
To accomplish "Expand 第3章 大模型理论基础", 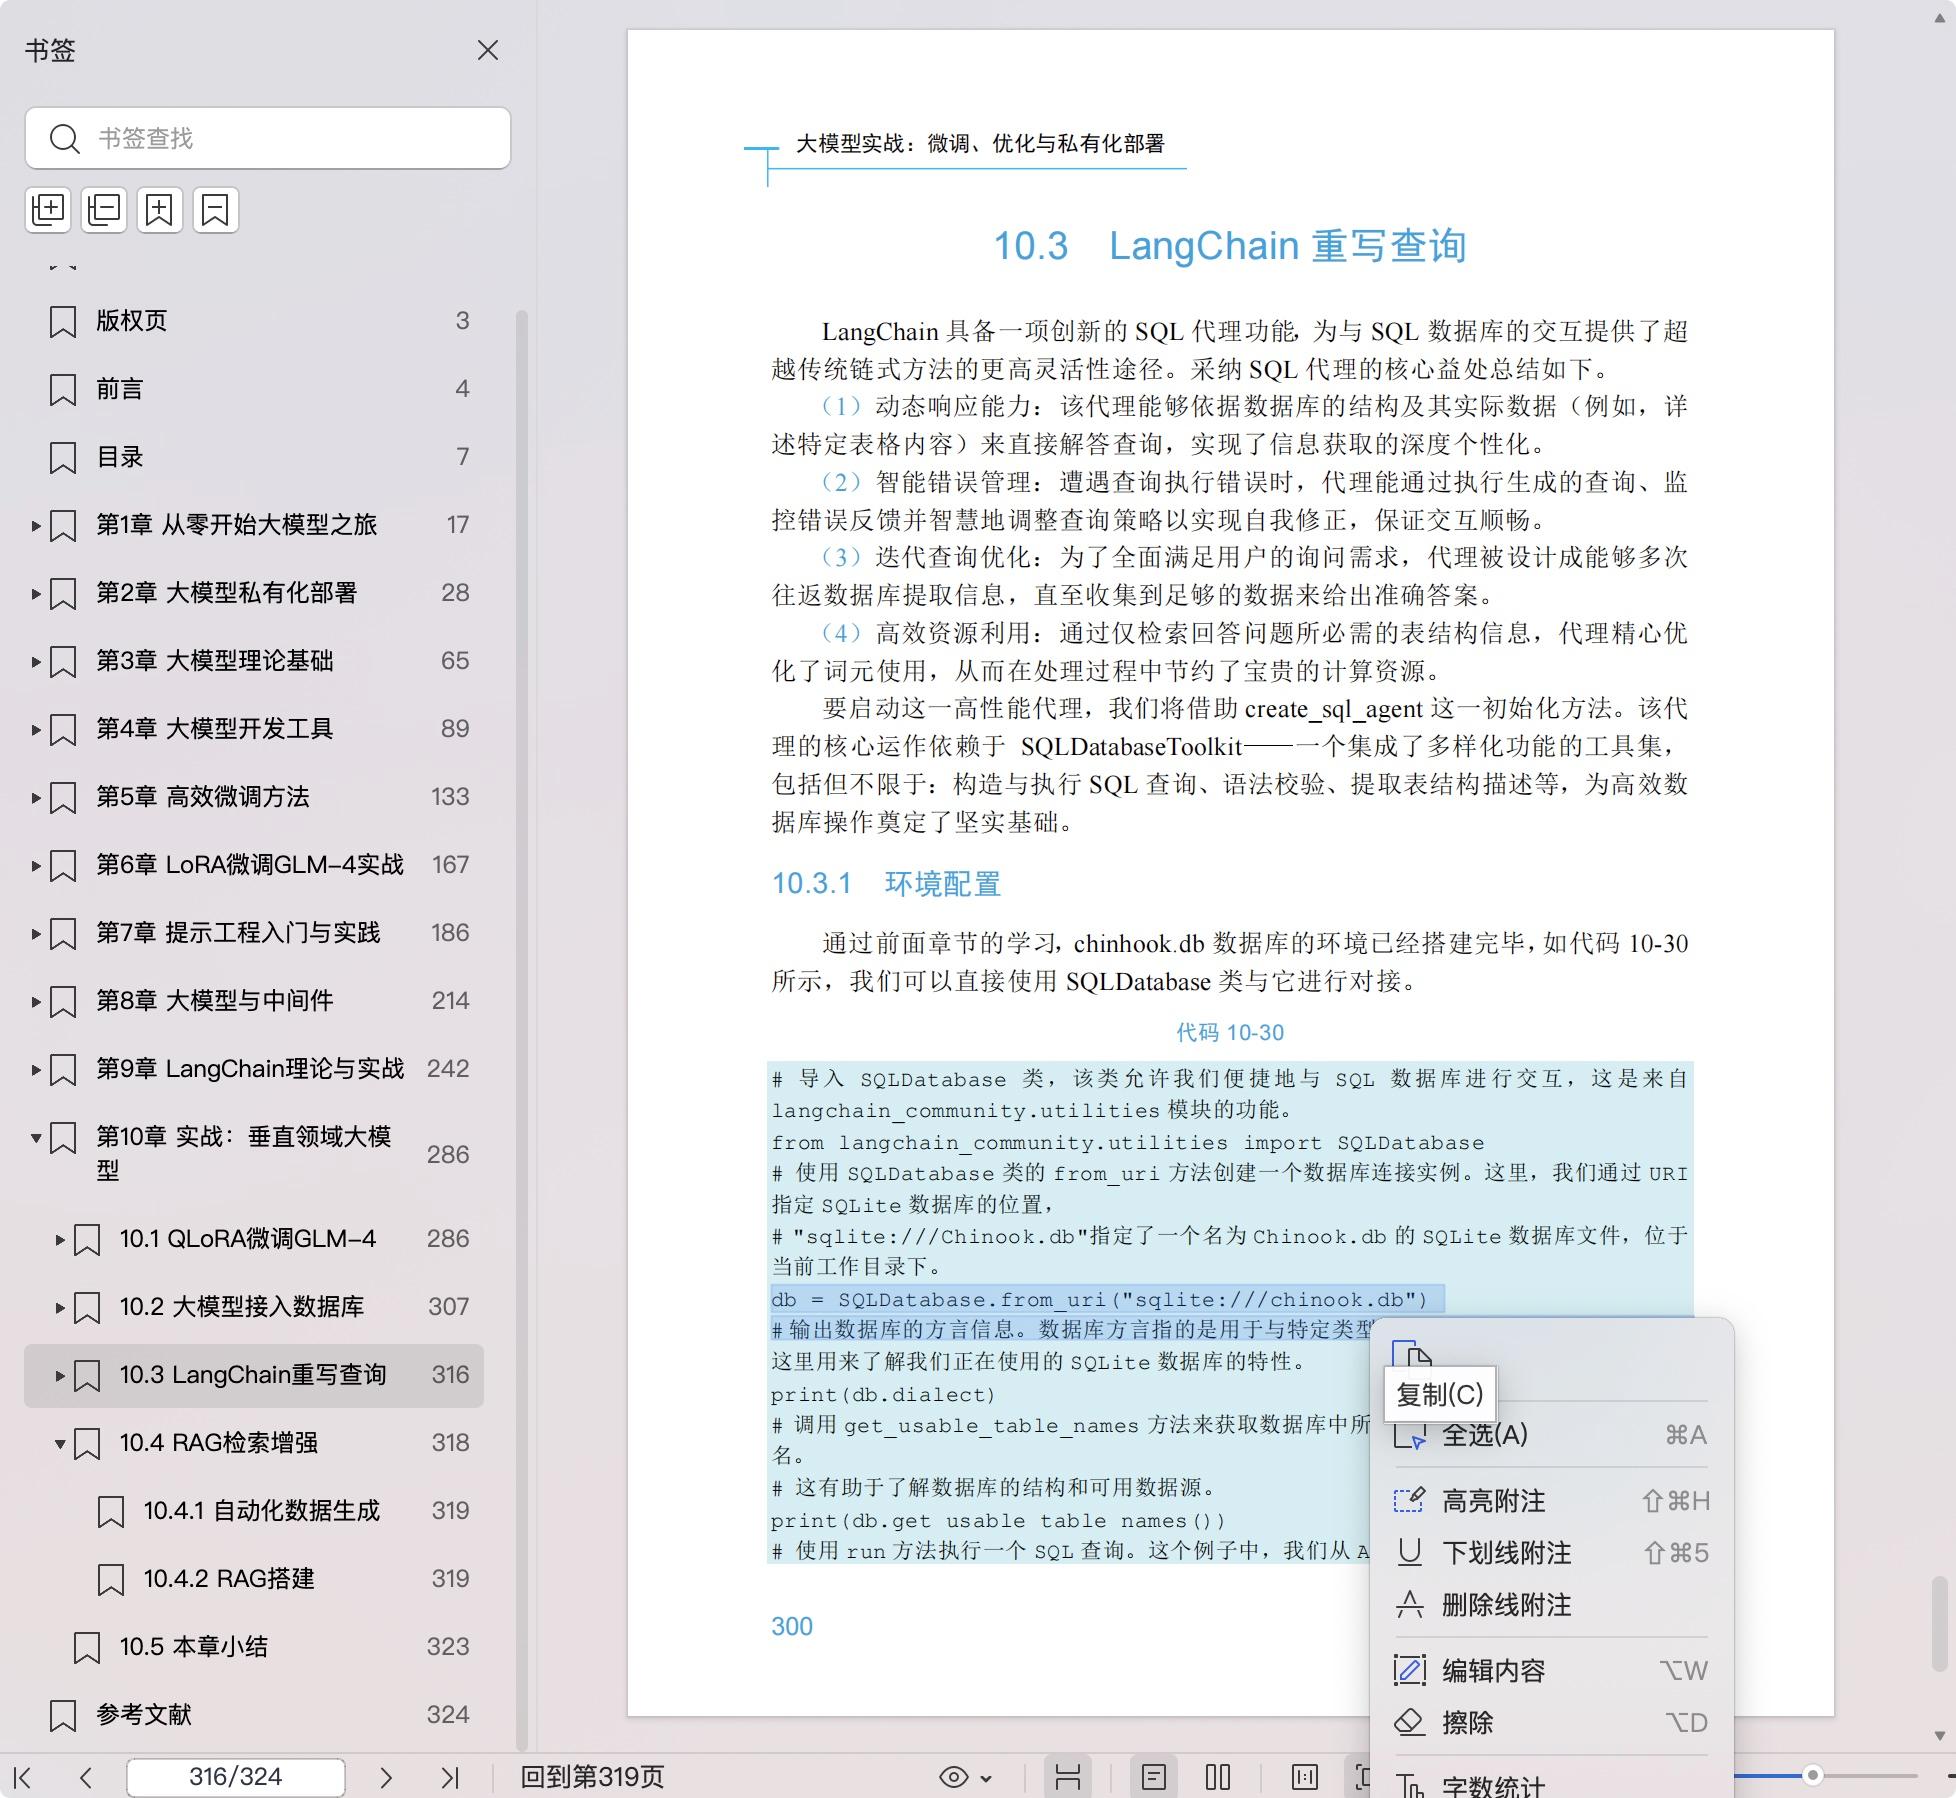I will tap(36, 661).
